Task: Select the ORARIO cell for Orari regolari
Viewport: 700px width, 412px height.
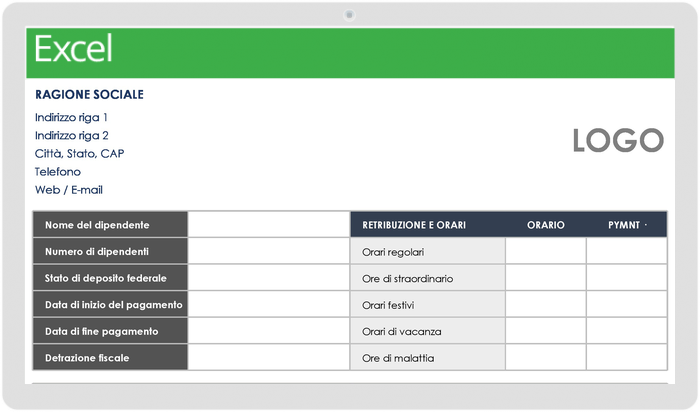Action: click(x=545, y=251)
